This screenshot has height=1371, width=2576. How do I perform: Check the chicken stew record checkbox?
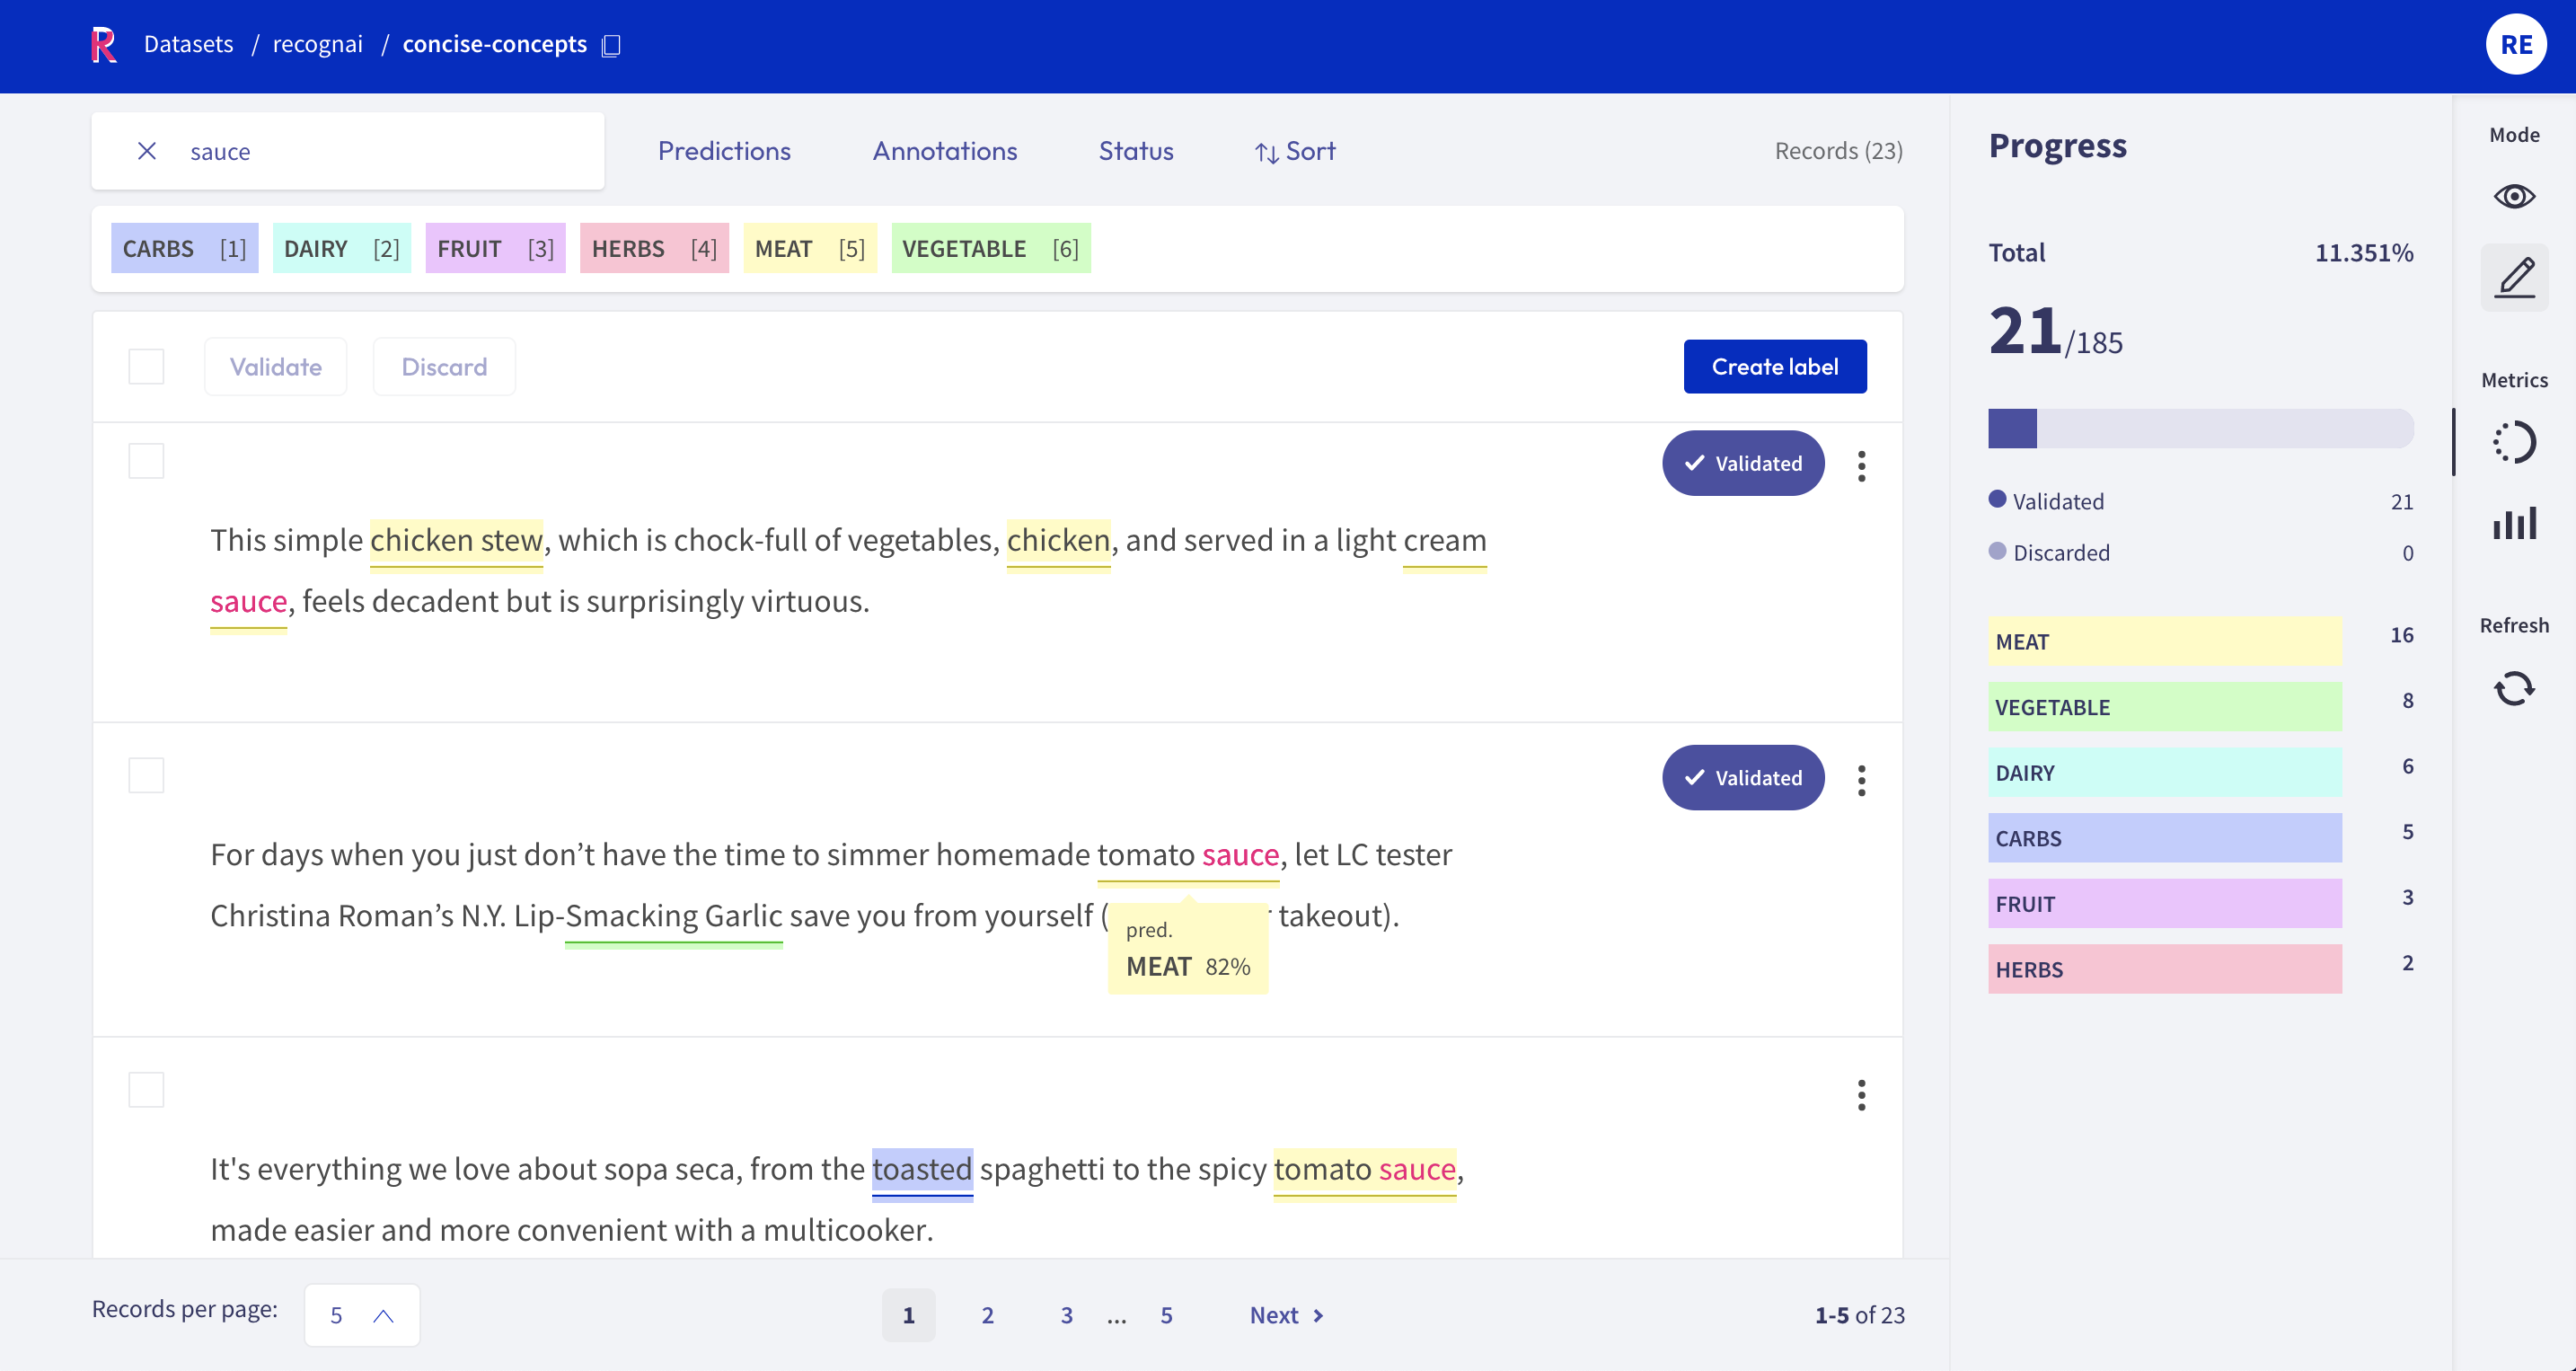click(x=146, y=461)
